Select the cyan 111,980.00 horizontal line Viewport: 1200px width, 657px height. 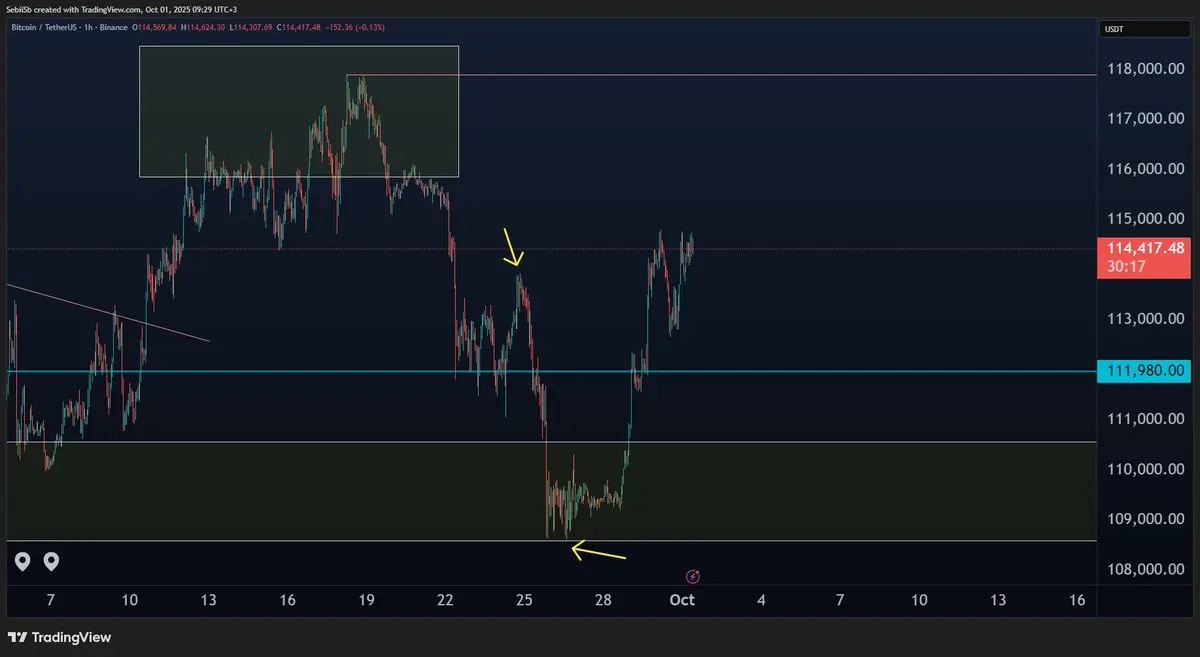coord(551,371)
